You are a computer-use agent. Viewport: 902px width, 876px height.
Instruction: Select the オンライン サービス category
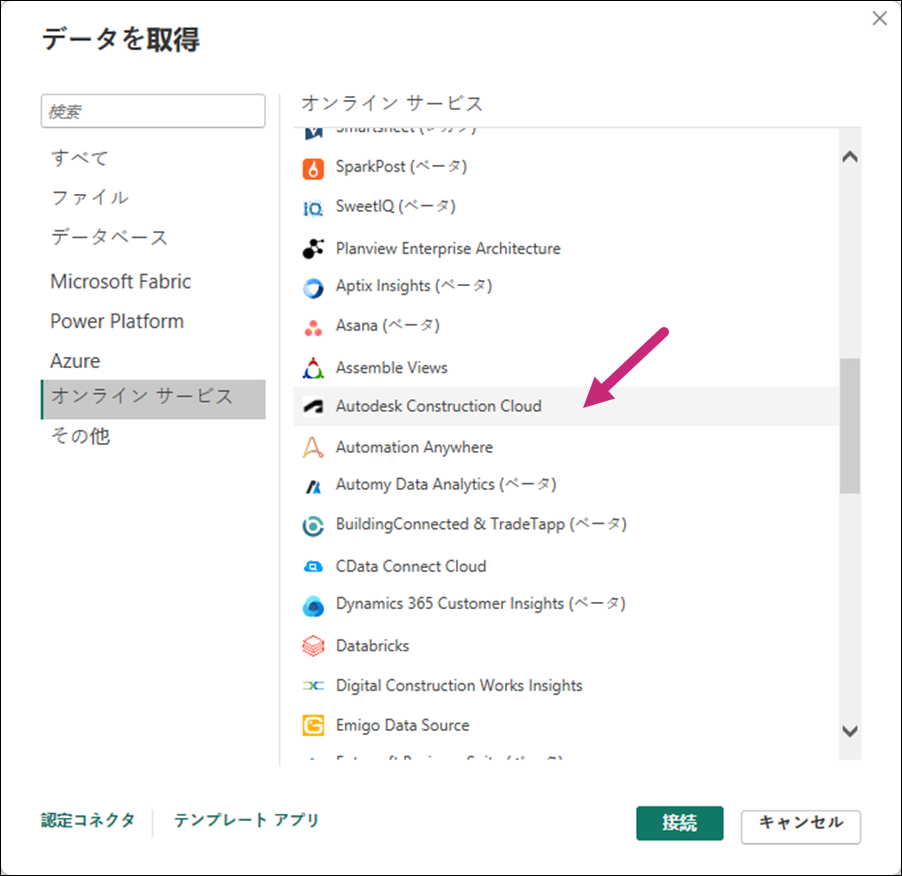coord(153,399)
